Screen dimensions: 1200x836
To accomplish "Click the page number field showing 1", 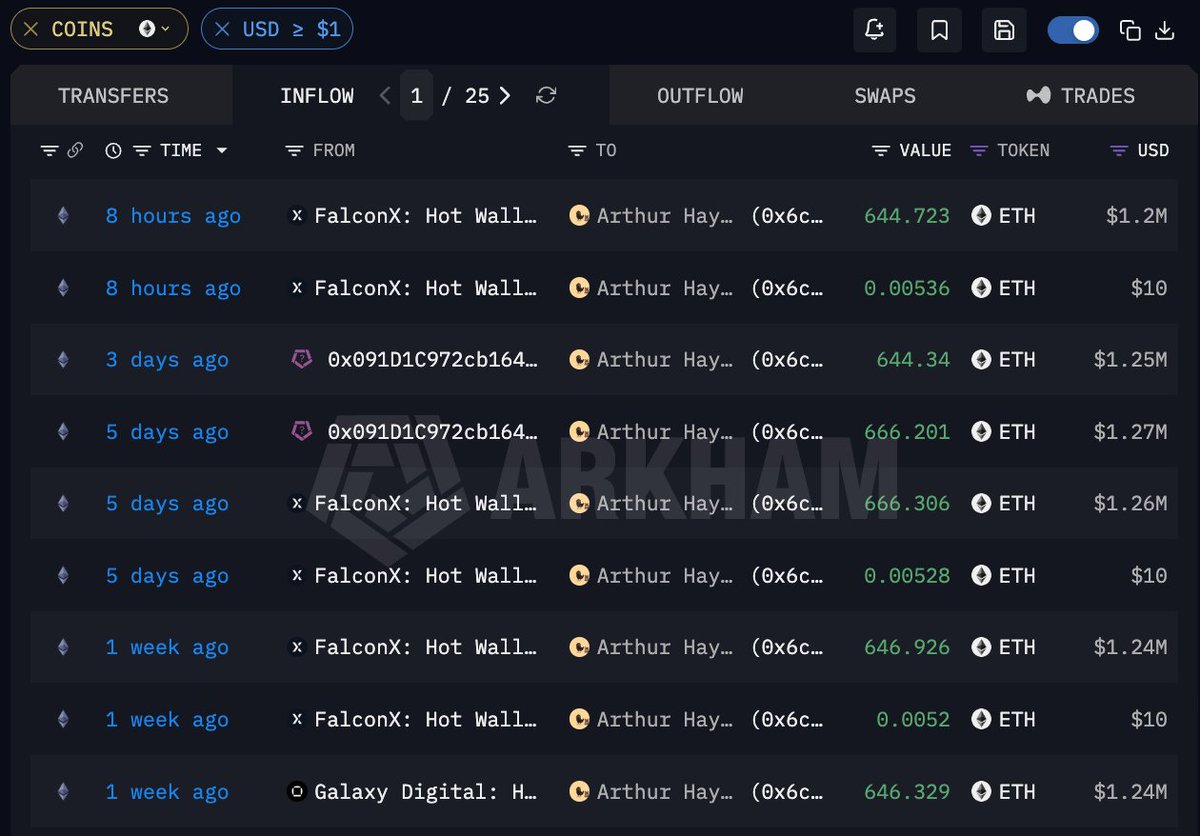I will 416,96.
